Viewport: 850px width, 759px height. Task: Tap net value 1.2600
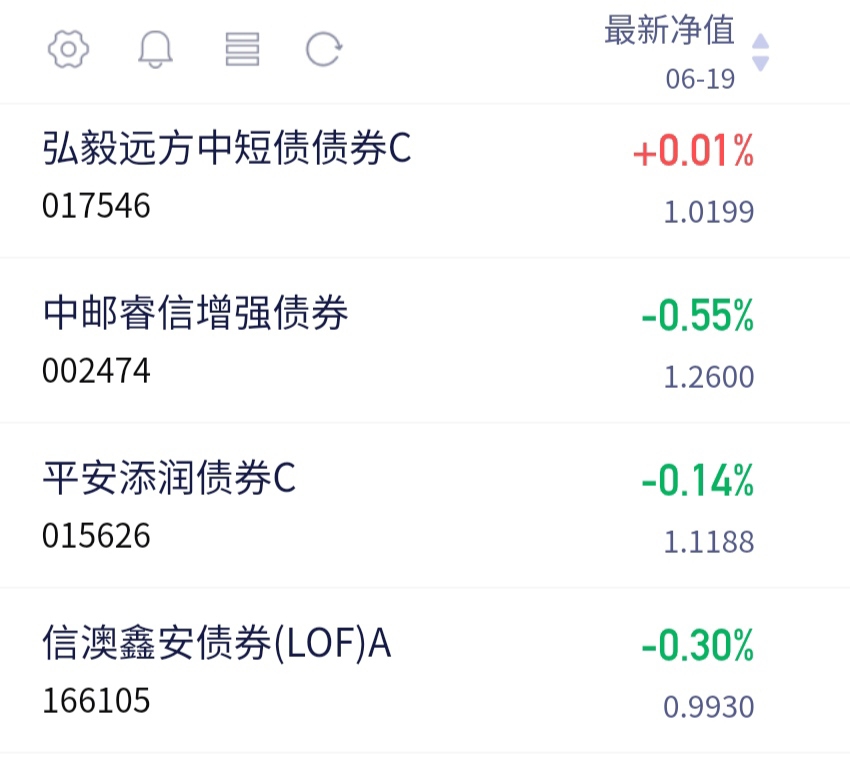pos(709,377)
